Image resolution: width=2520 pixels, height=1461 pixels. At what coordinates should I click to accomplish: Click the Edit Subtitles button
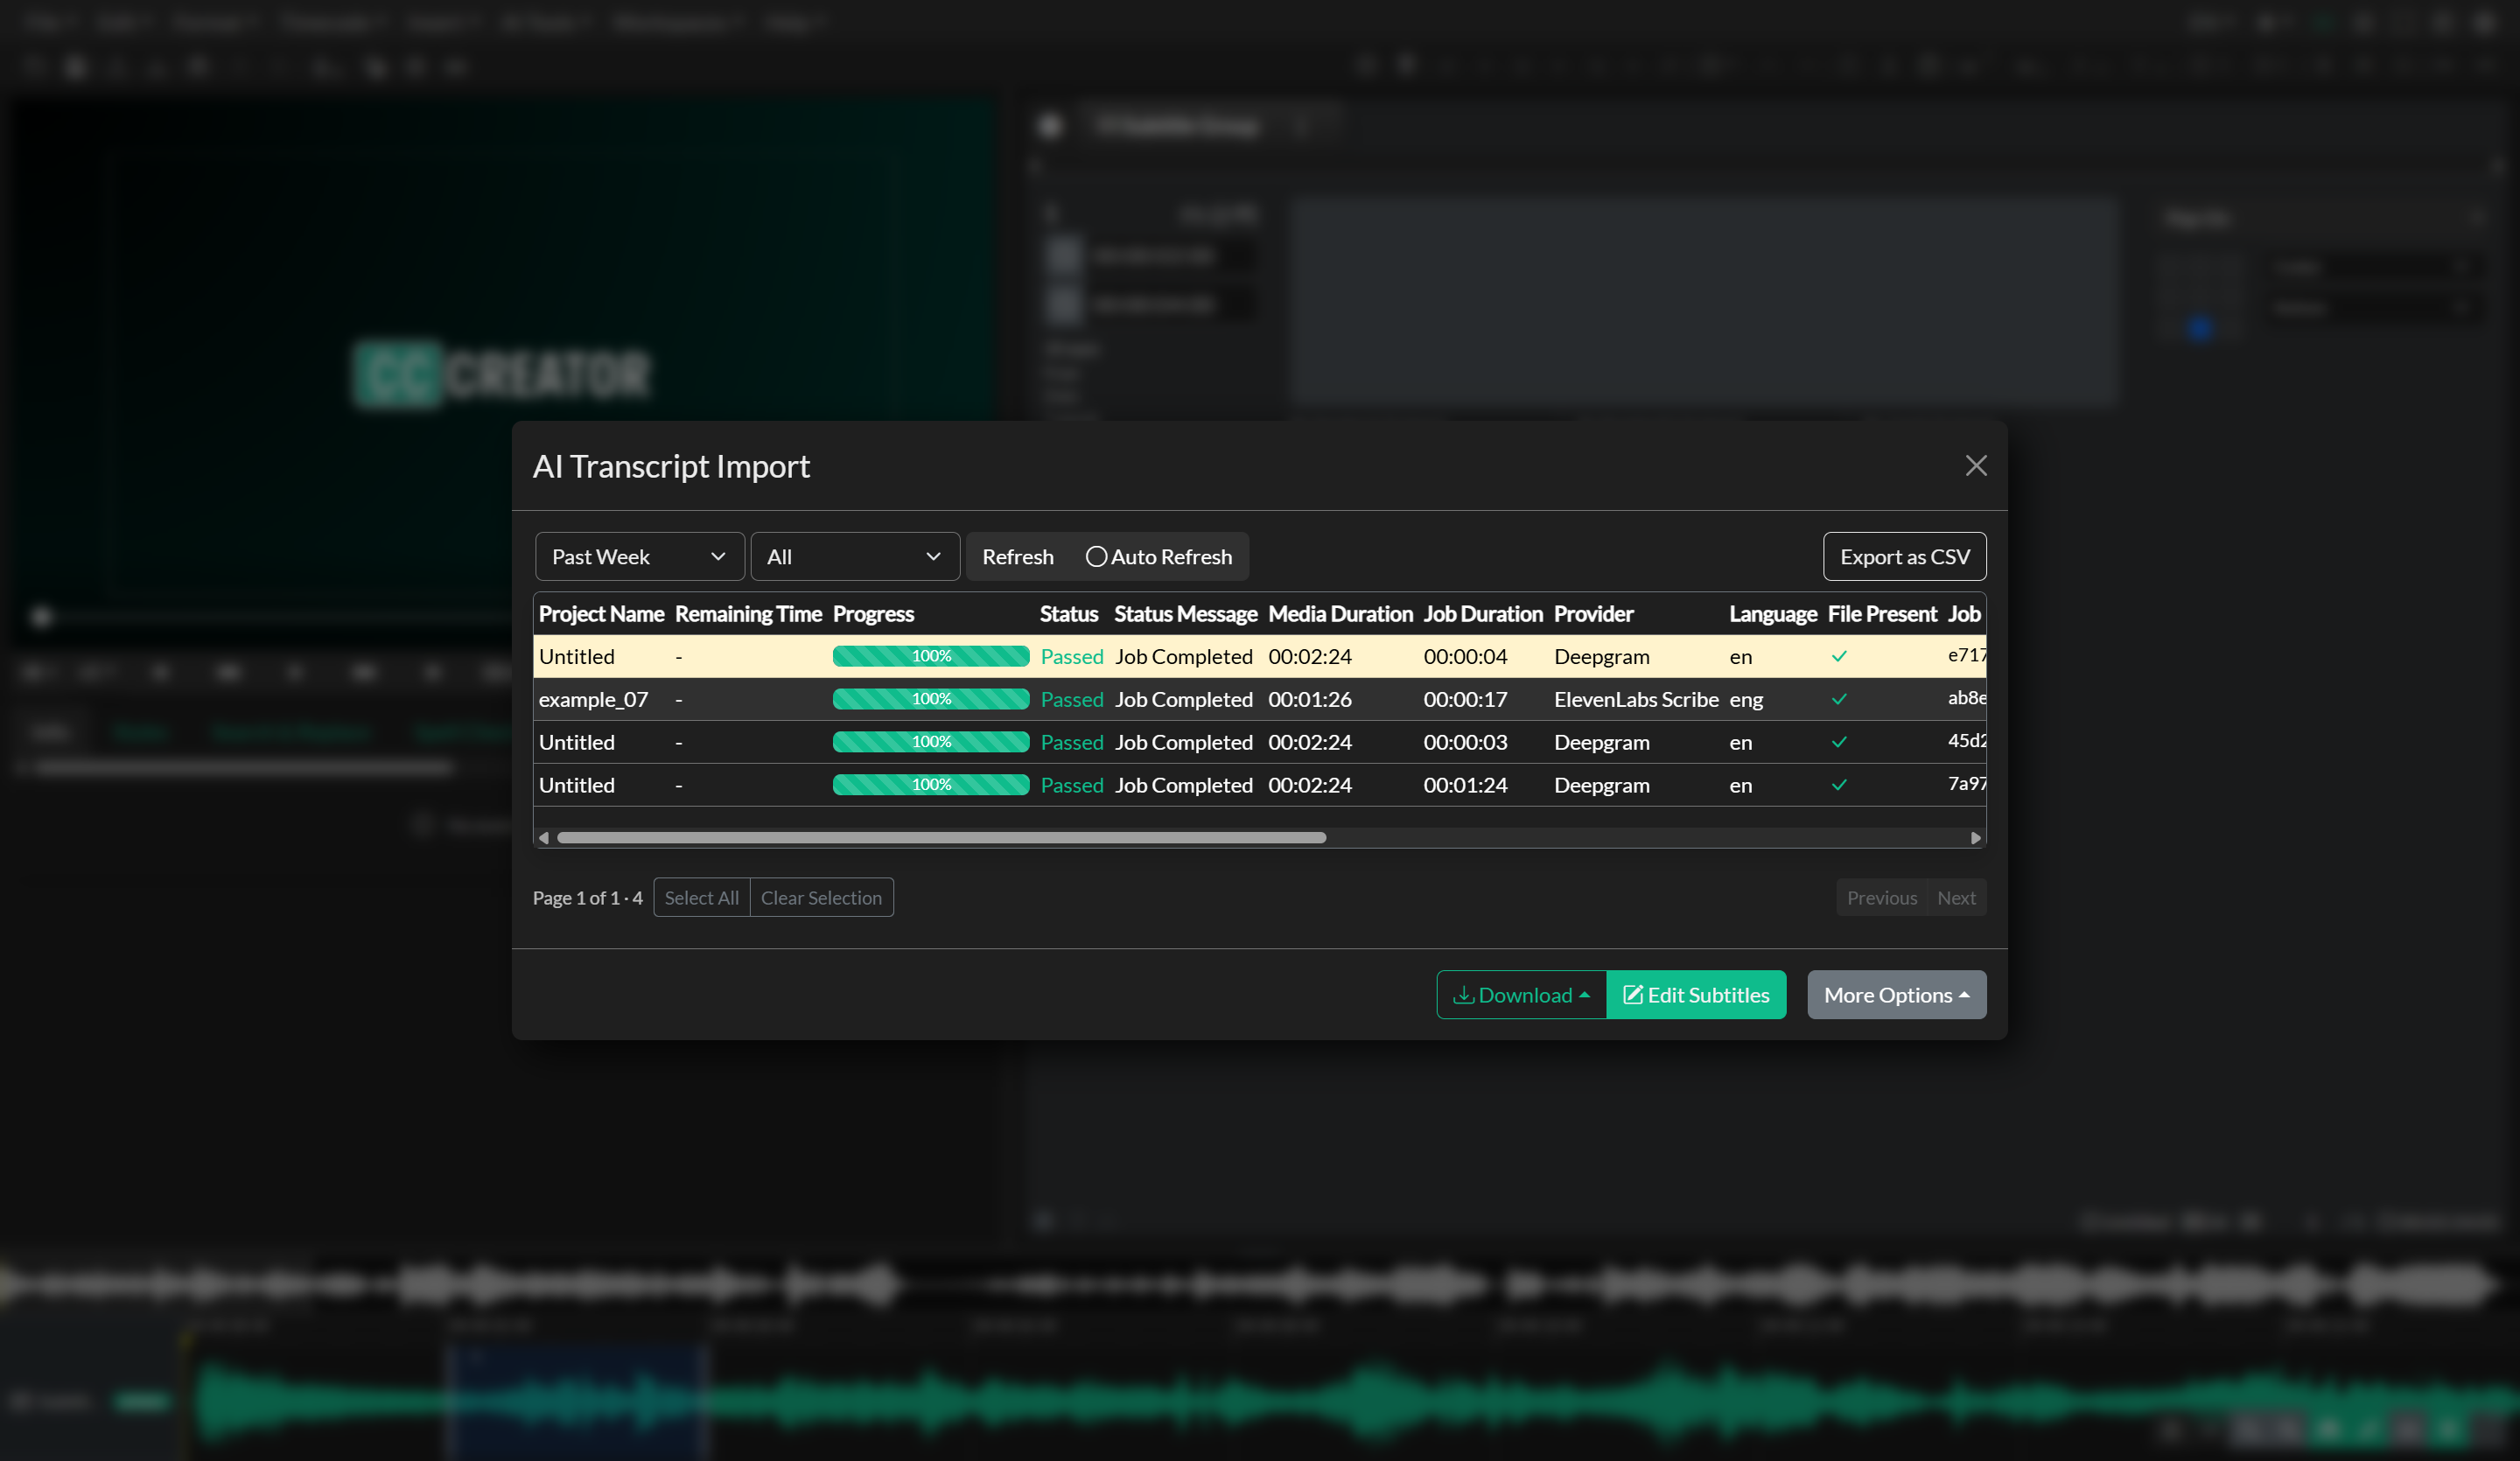1696,994
